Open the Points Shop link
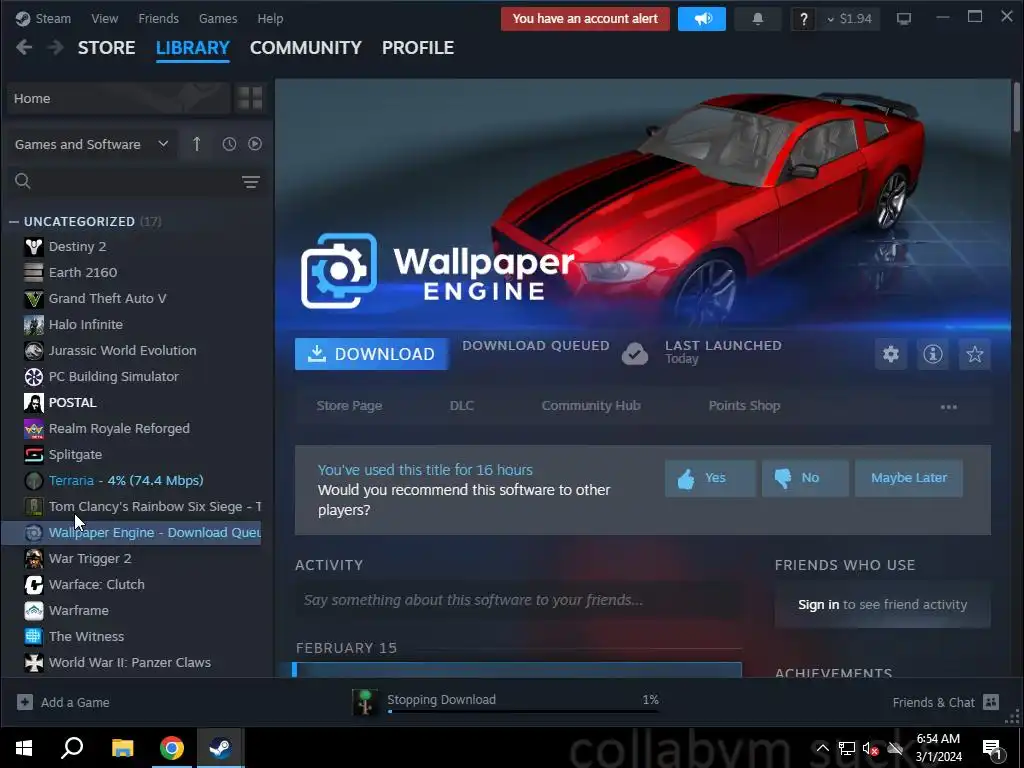 pyautogui.click(x=744, y=406)
